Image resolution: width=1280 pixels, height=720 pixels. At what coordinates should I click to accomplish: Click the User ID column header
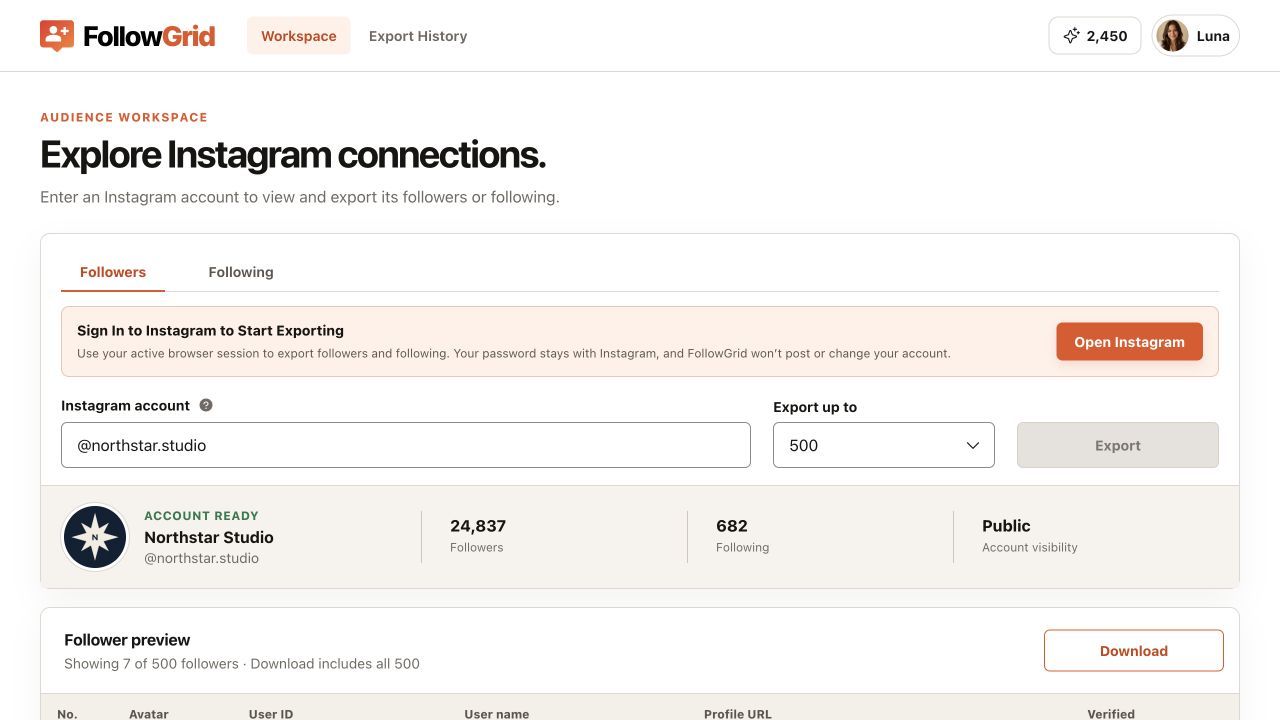point(271,714)
